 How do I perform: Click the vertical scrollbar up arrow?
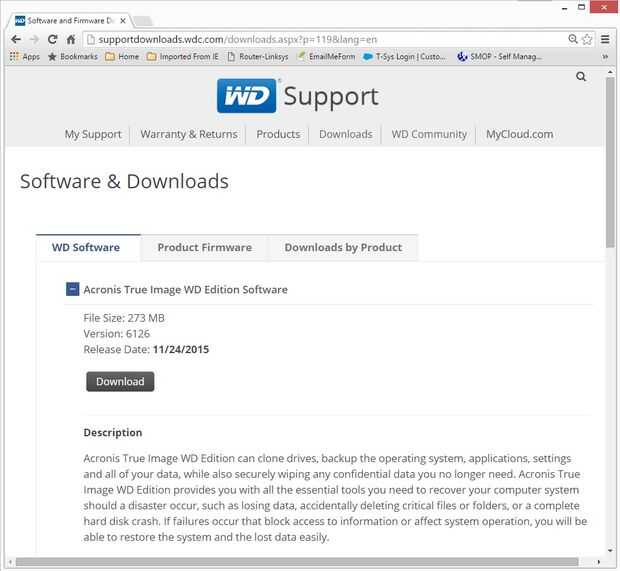tap(611, 72)
